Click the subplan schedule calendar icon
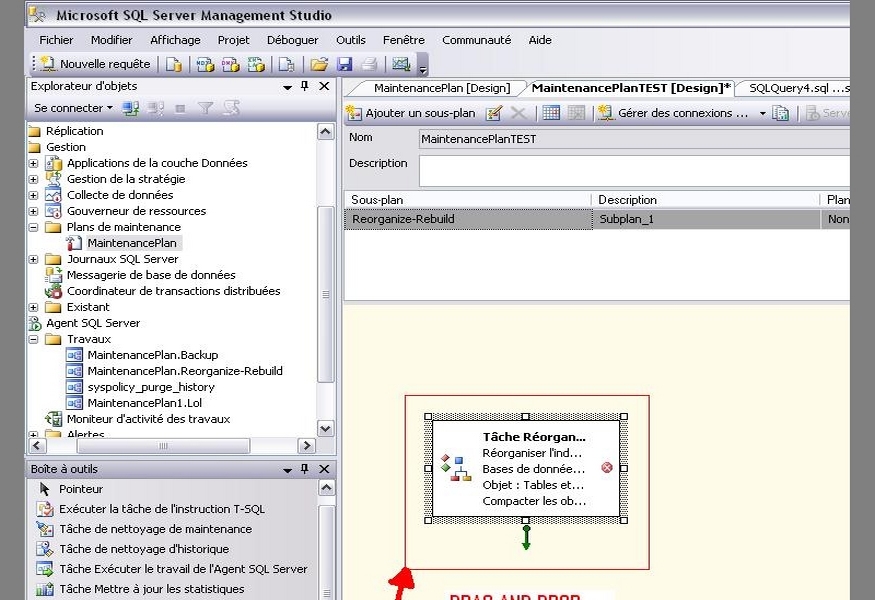Screen dimensions: 875x600 click(551, 113)
